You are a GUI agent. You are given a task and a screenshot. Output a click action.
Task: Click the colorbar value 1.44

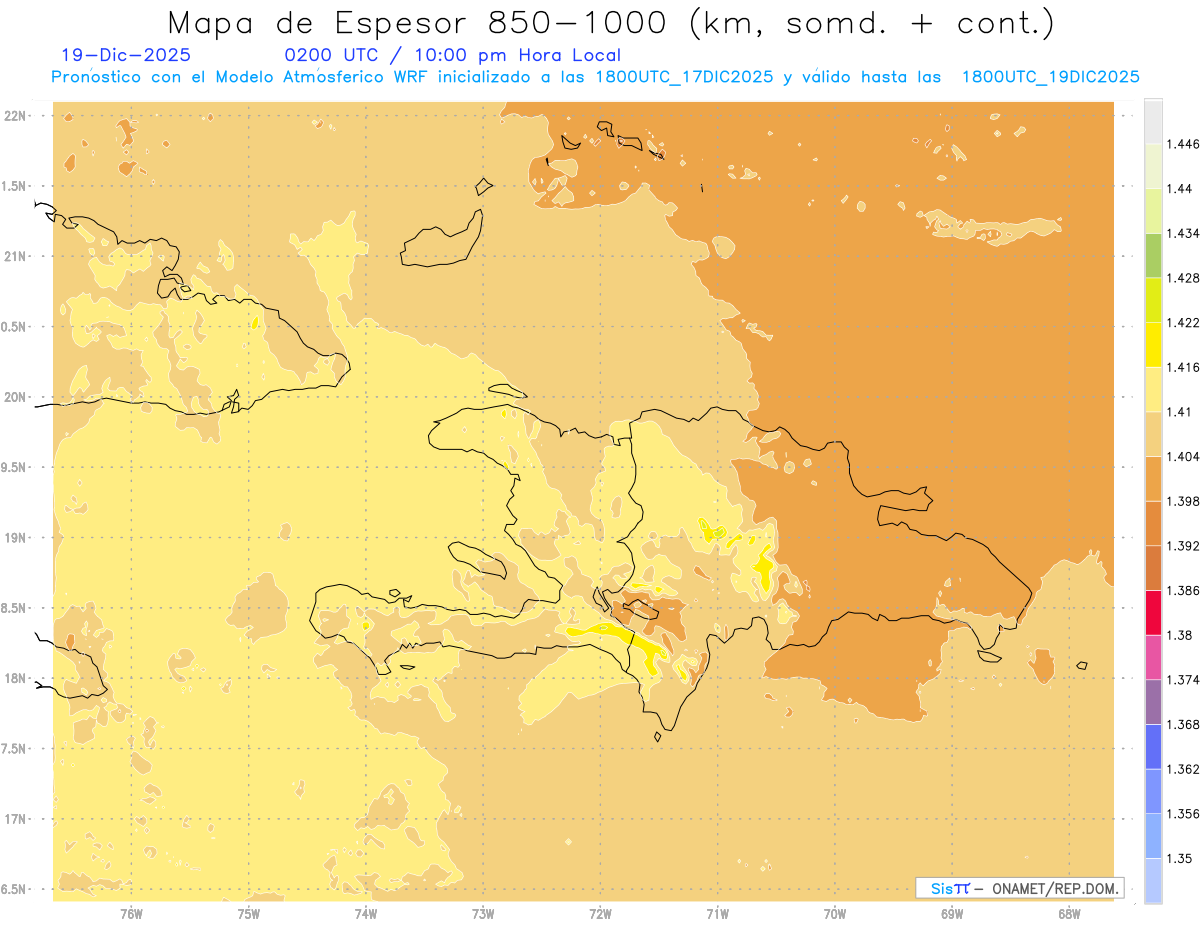click(1180, 189)
